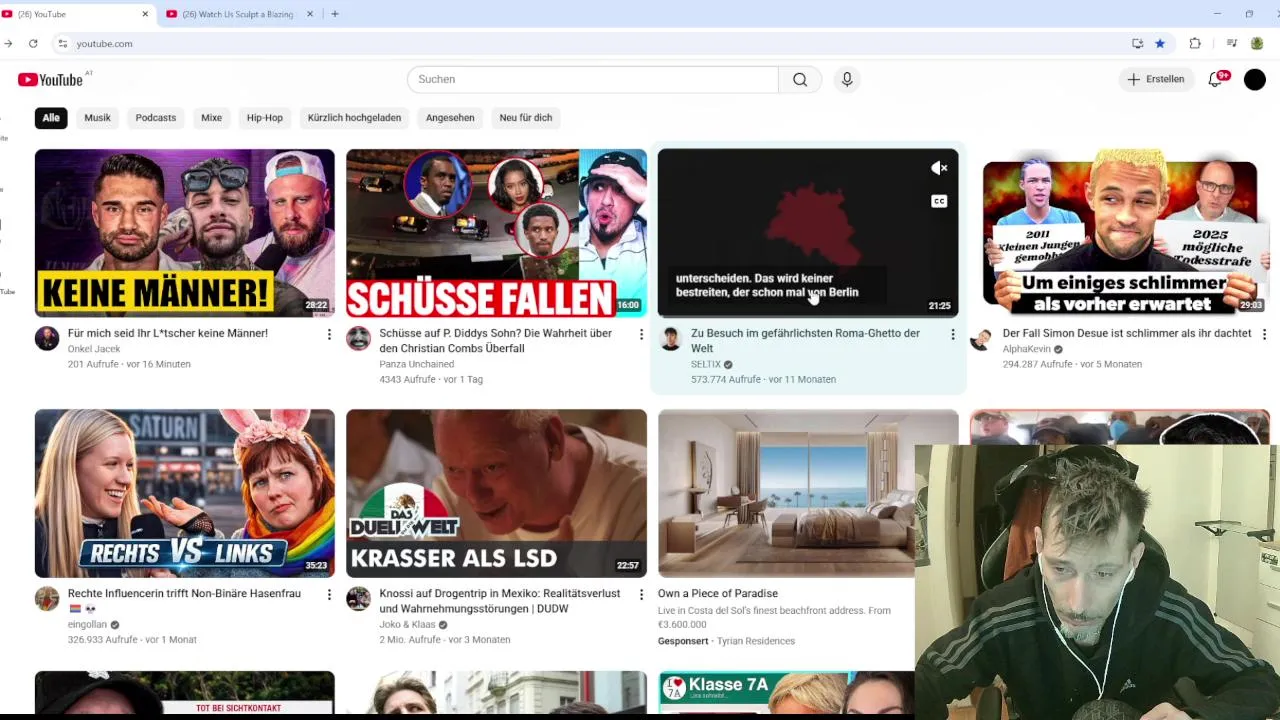The image size is (1280, 720).
Task: Open the browser extensions puzzle icon
Action: pyautogui.click(x=1195, y=44)
